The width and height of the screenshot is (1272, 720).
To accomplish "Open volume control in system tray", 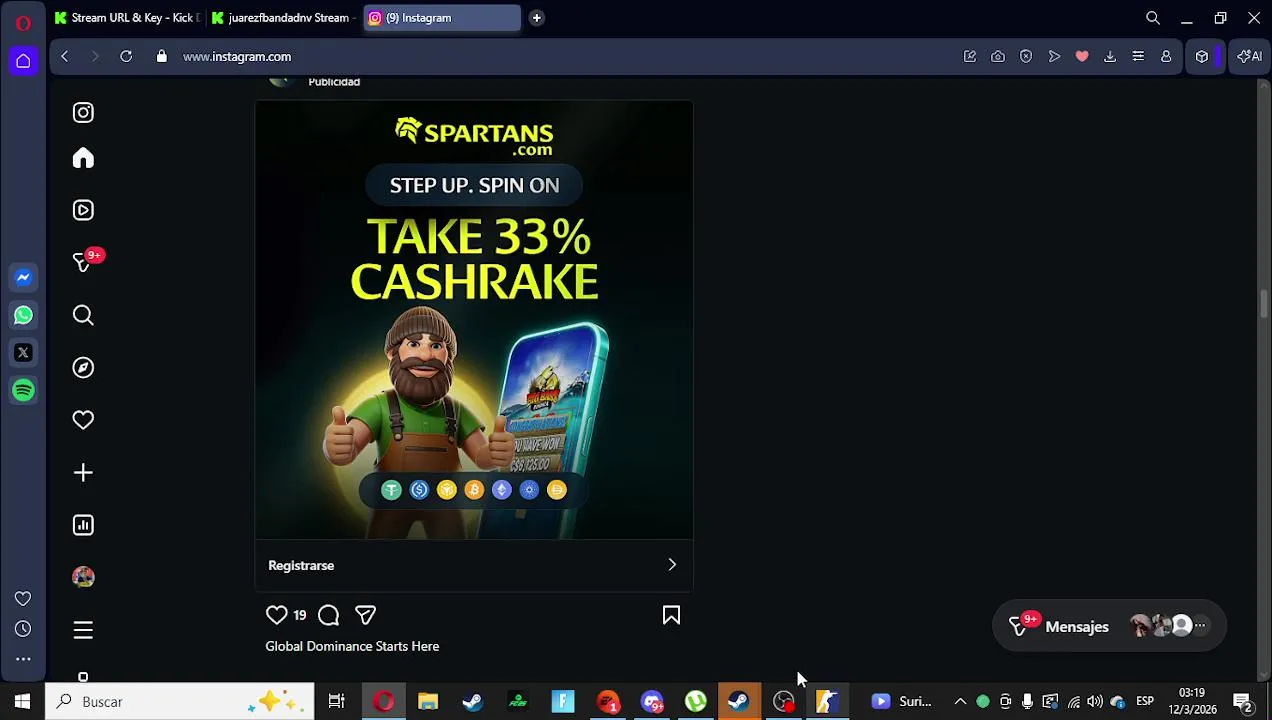I will point(1095,702).
